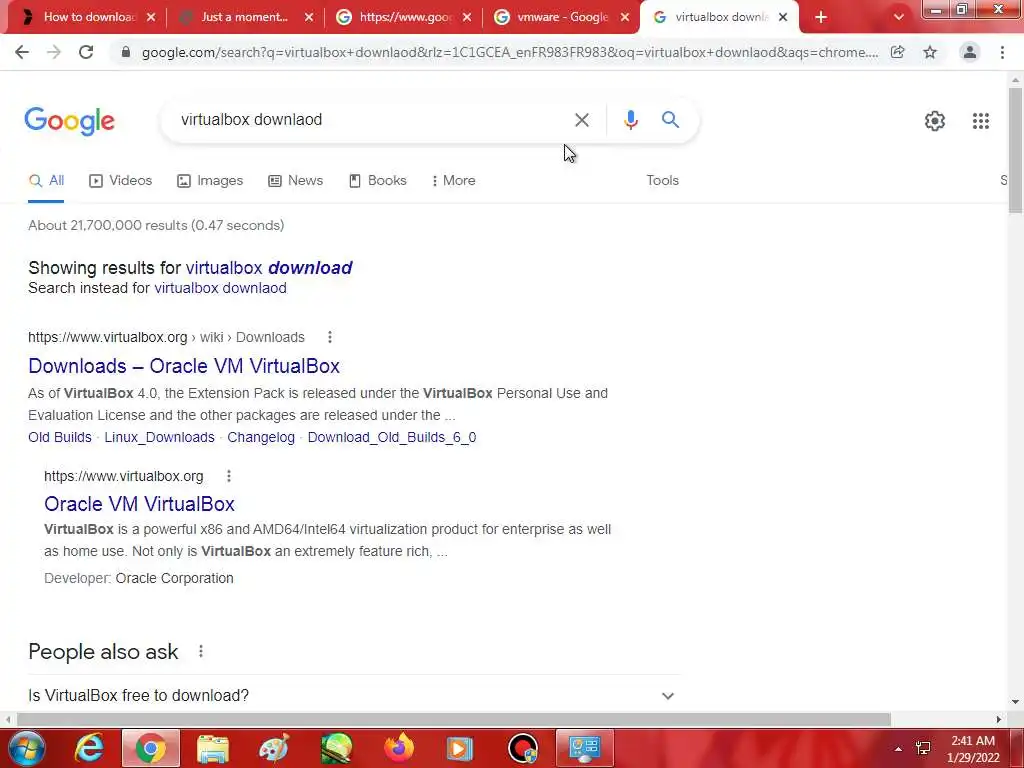Open the control panel taskbar window icon
Image resolution: width=1024 pixels, height=768 pixels.
pyautogui.click(x=584, y=748)
